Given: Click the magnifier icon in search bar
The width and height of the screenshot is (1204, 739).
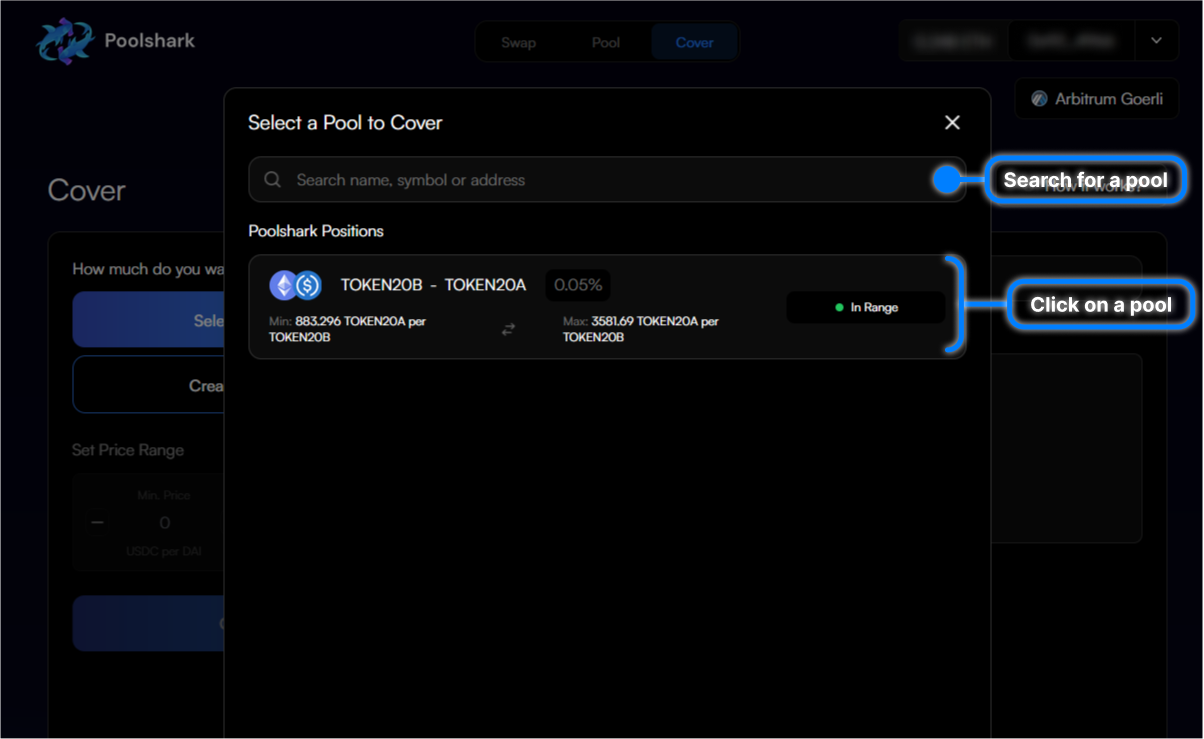Looking at the screenshot, I should pos(272,180).
